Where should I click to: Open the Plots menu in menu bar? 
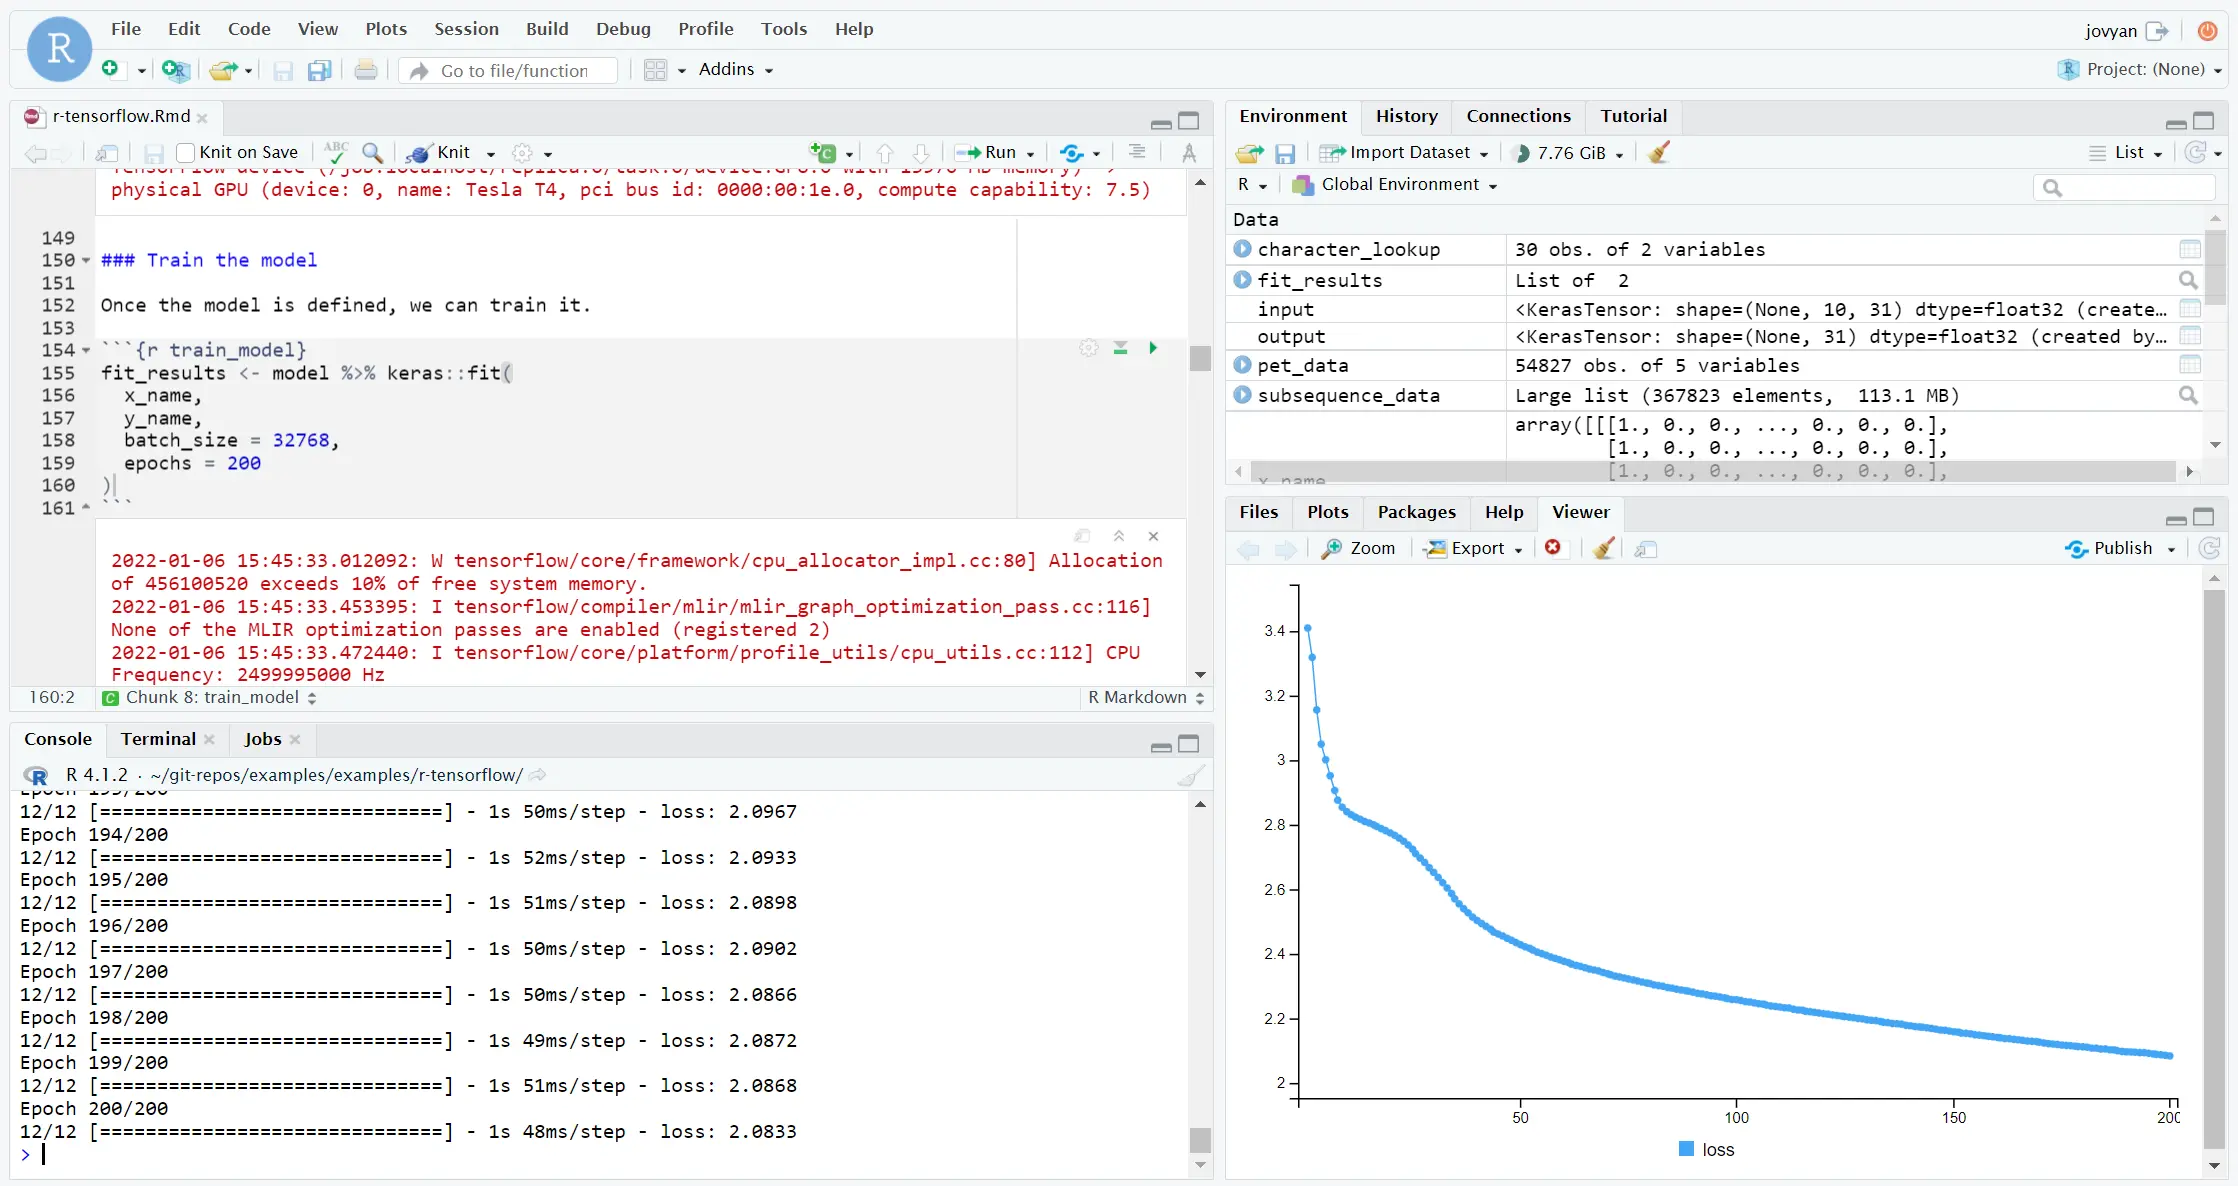[386, 29]
